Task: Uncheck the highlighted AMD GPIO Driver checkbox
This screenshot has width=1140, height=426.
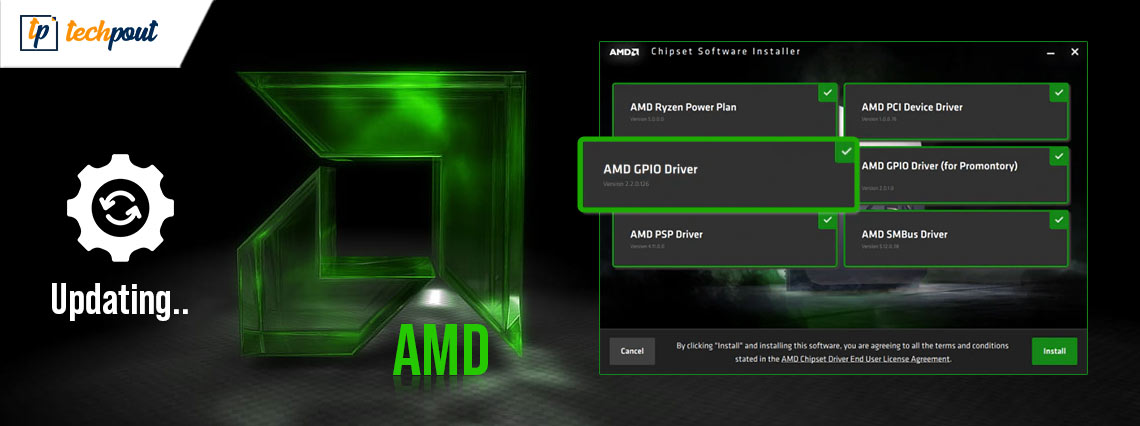Action: click(845, 152)
